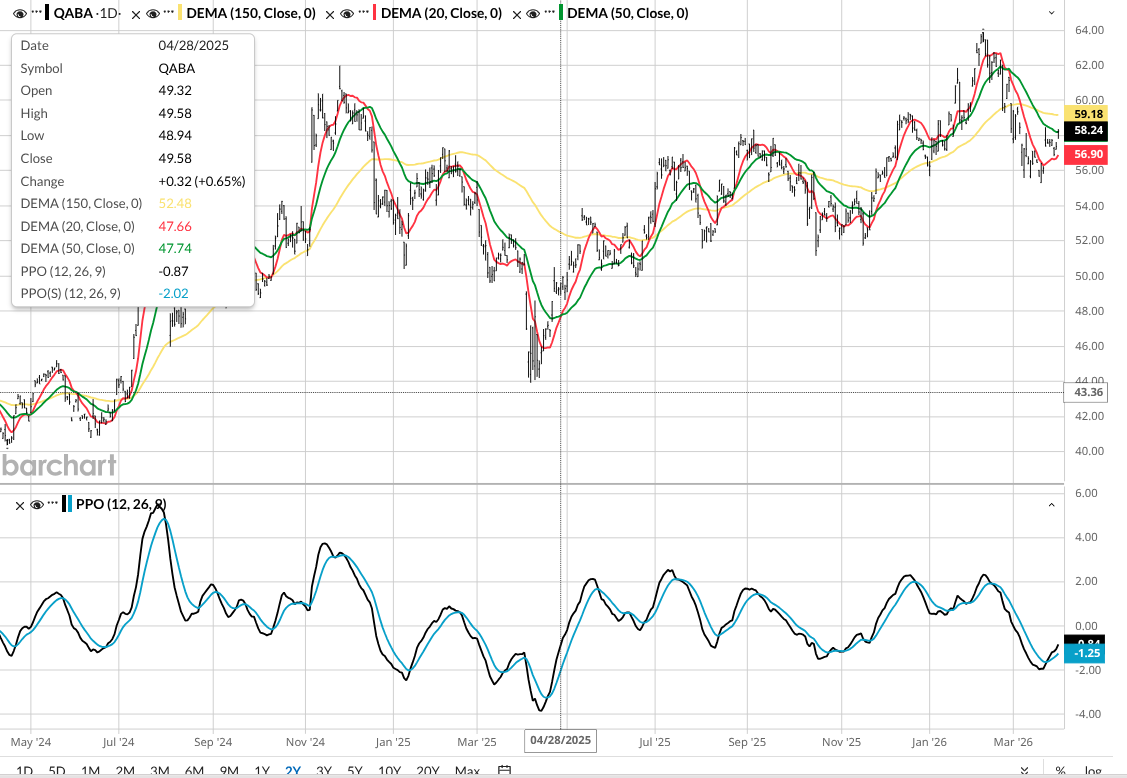Image resolution: width=1127 pixels, height=778 pixels.
Task: Open the calendar date range picker
Action: pyautogui.click(x=505, y=770)
